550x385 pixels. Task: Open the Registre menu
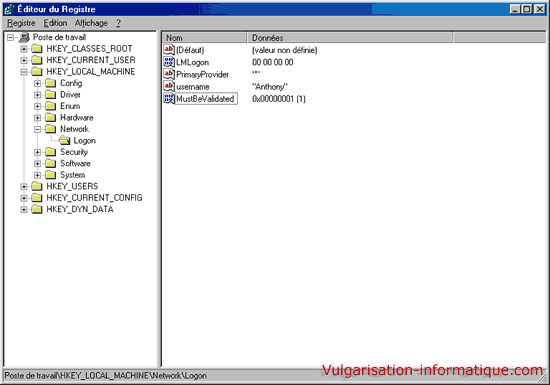[21, 23]
